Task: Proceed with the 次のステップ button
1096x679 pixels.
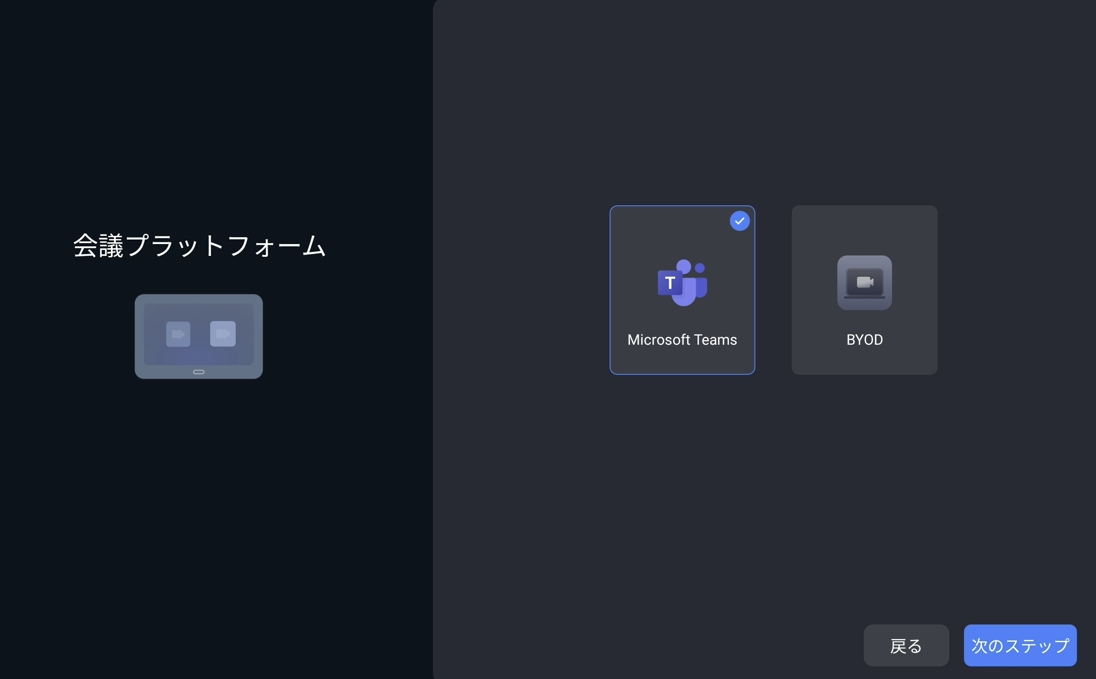Action: tap(1021, 645)
